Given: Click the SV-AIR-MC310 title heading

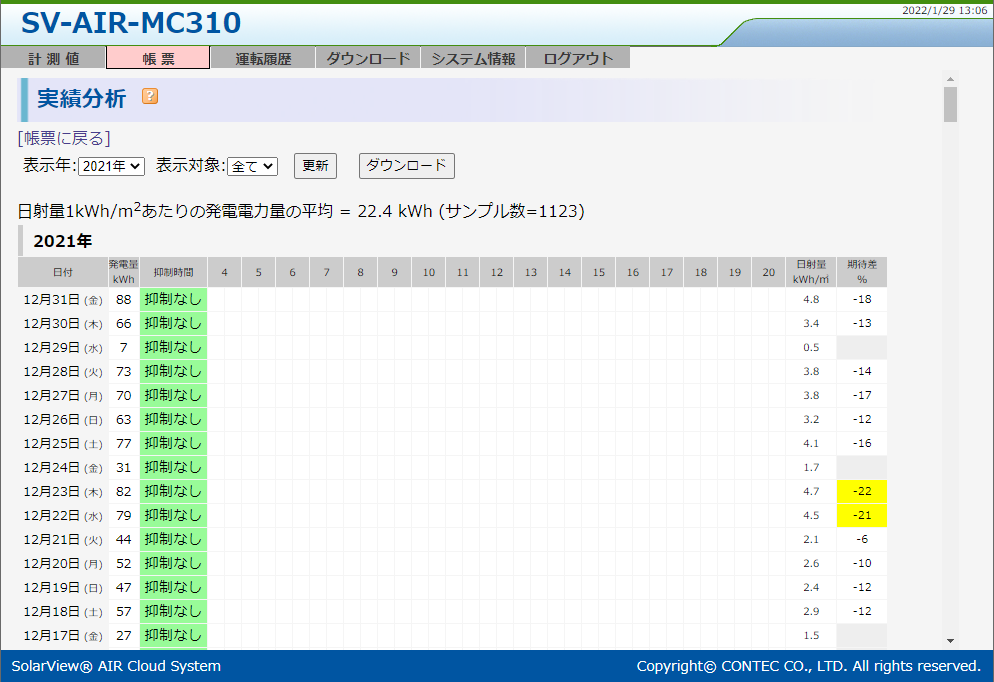Looking at the screenshot, I should pos(131,23).
